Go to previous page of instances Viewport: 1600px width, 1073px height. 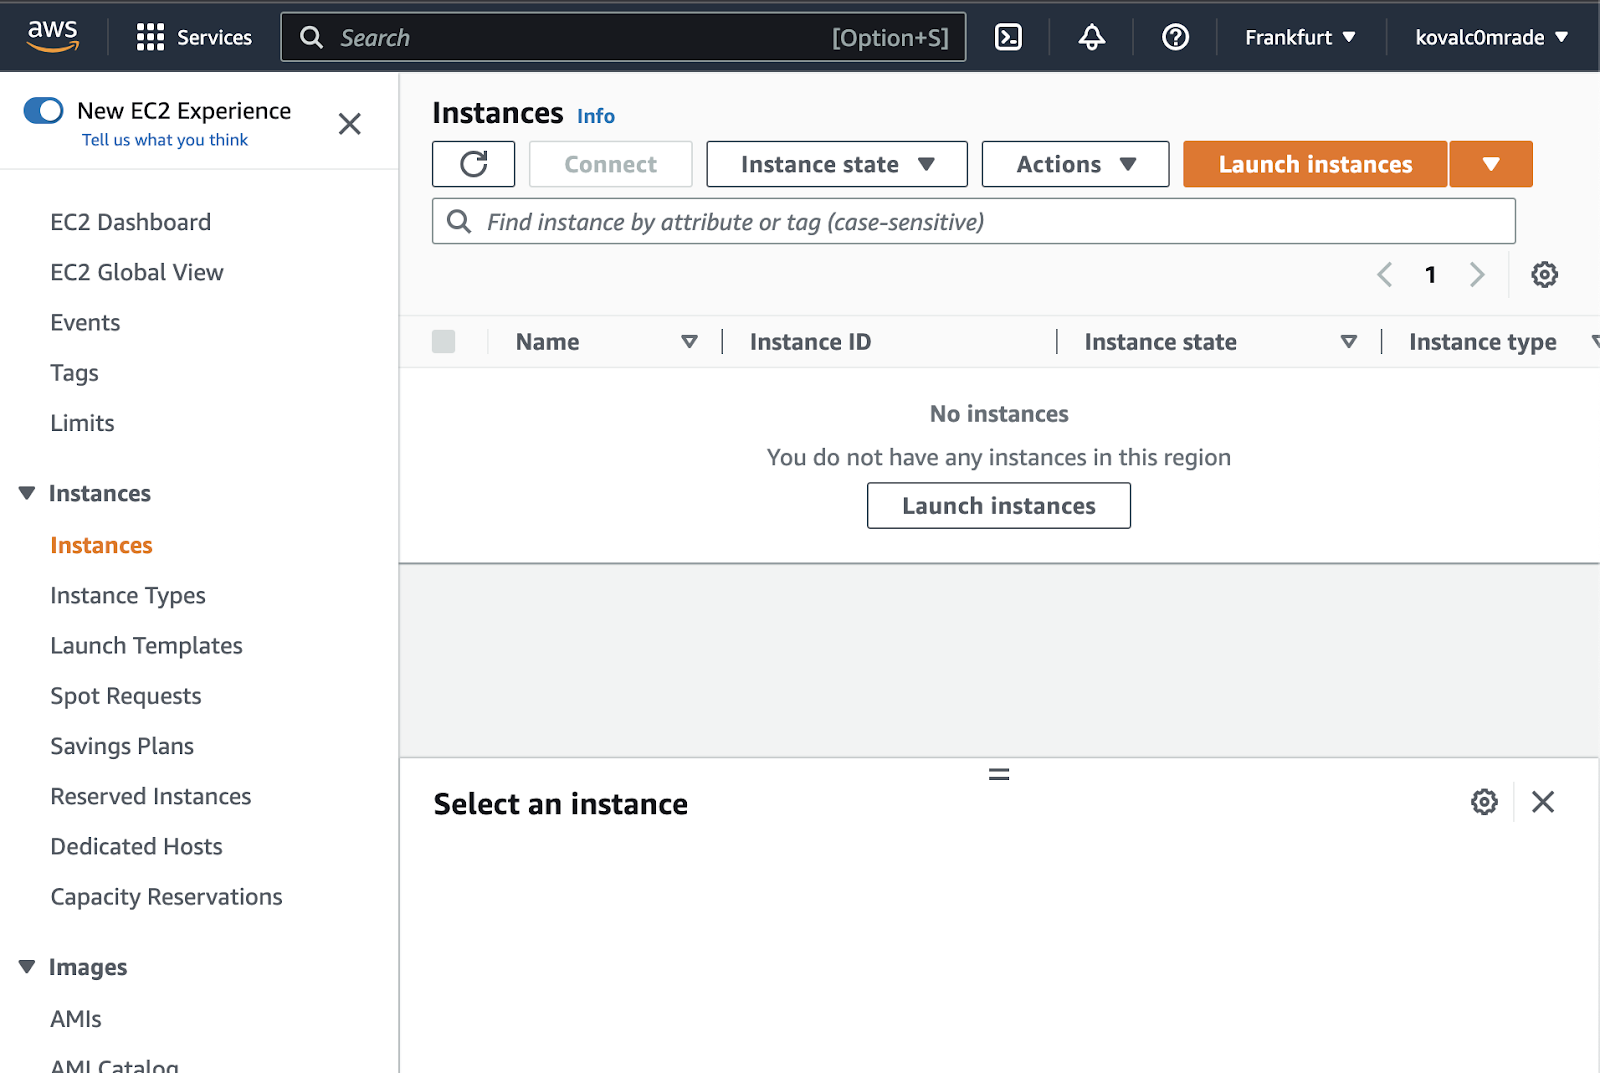pyautogui.click(x=1385, y=274)
